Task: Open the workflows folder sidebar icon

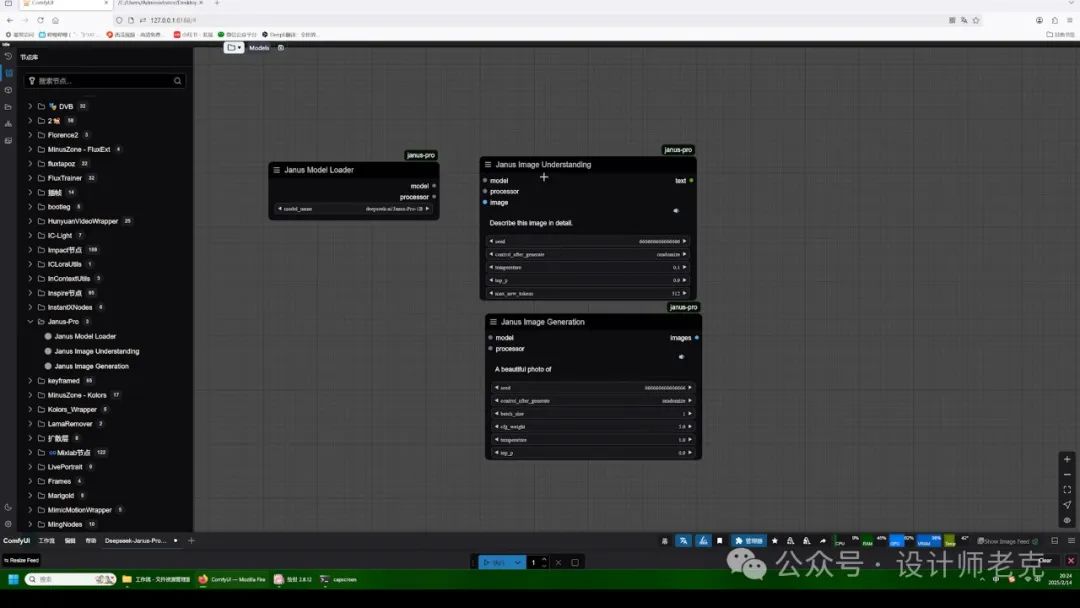Action: [x=8, y=107]
